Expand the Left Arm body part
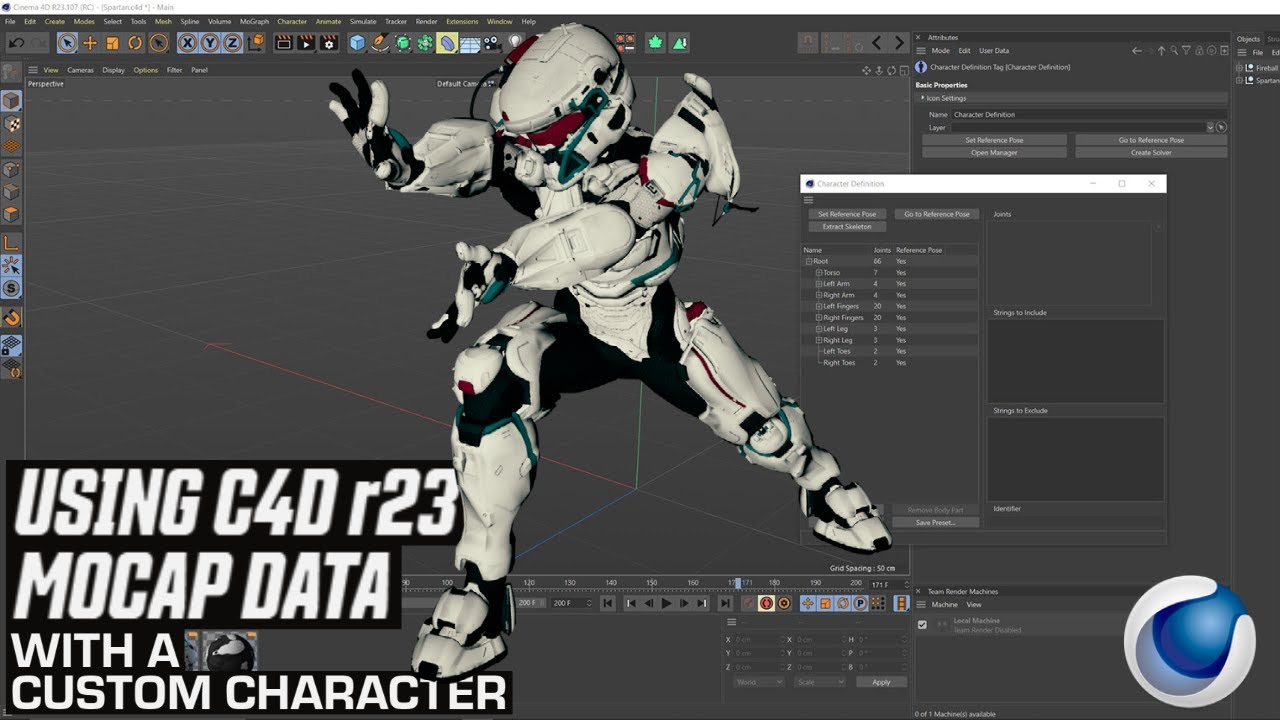Viewport: 1280px width, 720px height. coord(819,284)
